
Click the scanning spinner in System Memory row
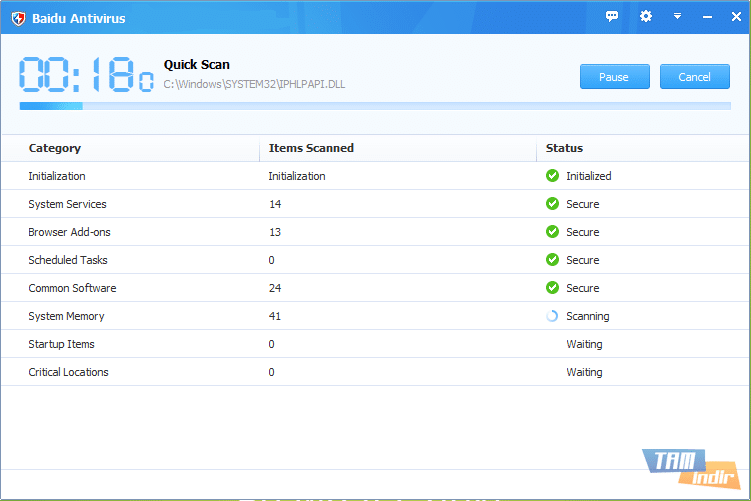[552, 316]
